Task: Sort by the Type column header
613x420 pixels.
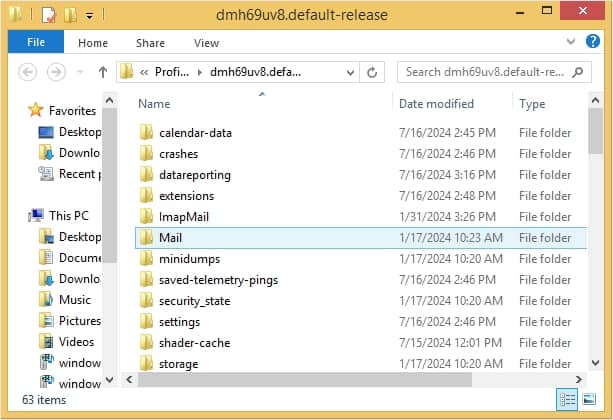Action: point(532,104)
